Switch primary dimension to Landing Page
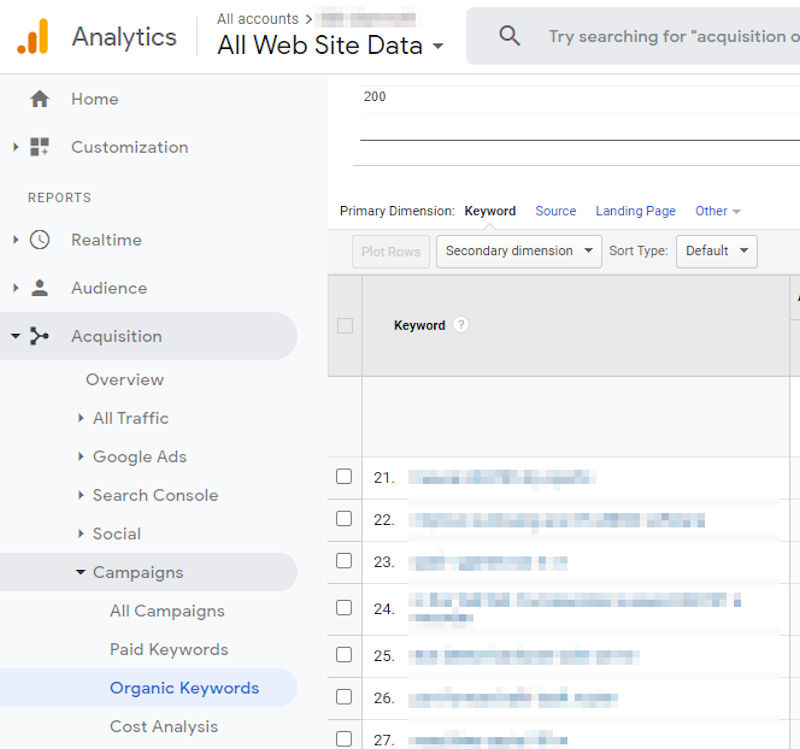 [x=635, y=211]
